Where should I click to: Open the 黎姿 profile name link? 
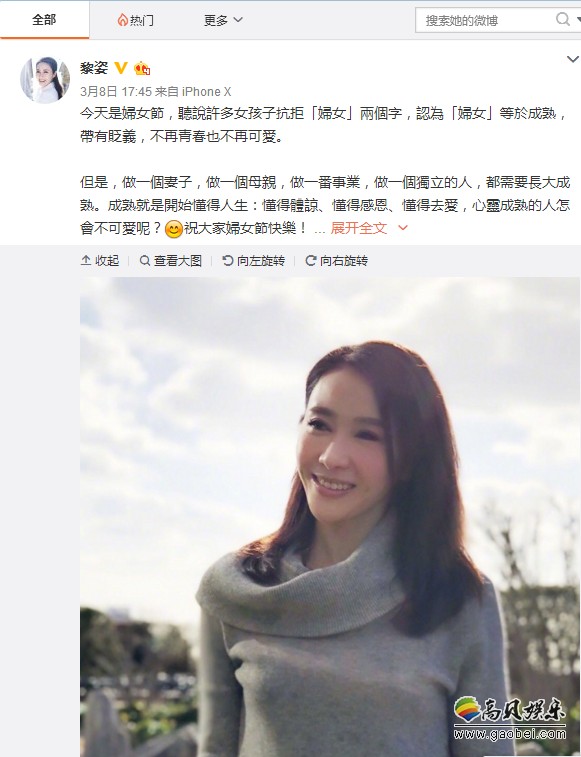[94, 68]
